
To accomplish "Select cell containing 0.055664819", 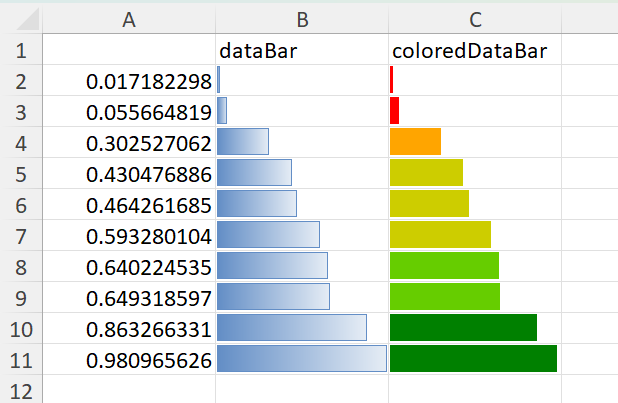I will point(129,112).
